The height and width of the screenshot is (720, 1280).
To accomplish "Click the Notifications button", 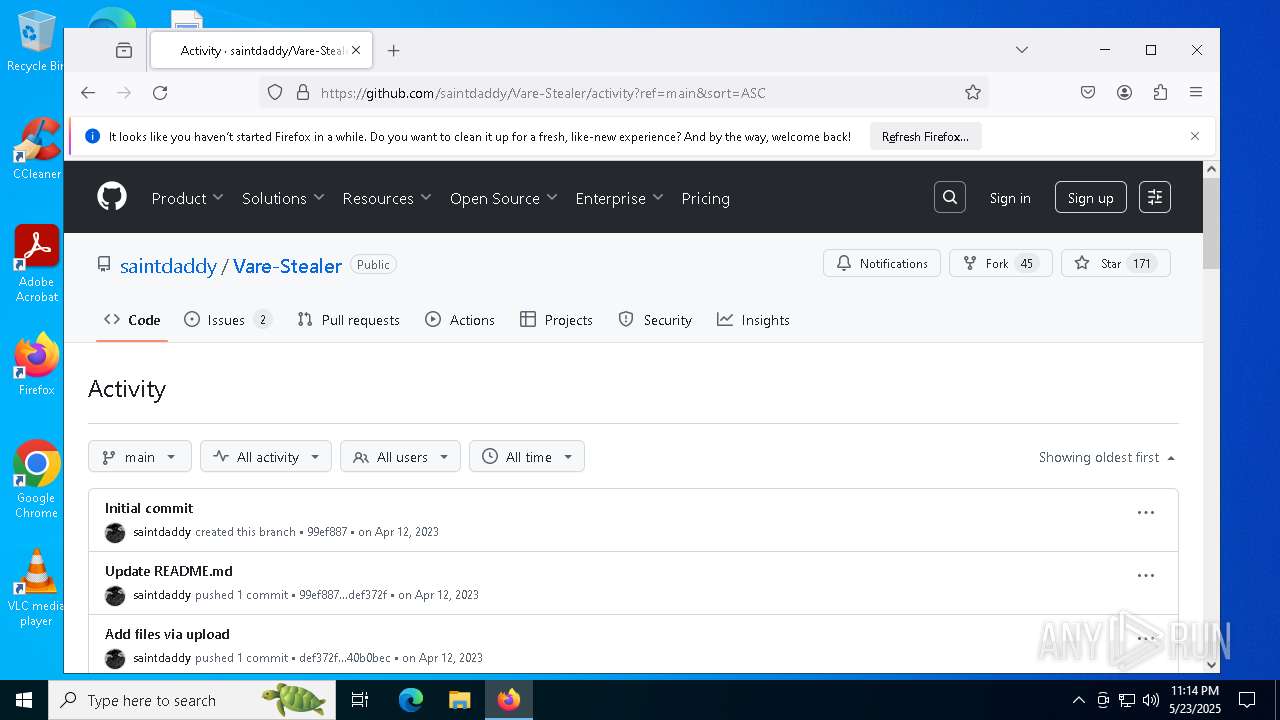I will [882, 263].
